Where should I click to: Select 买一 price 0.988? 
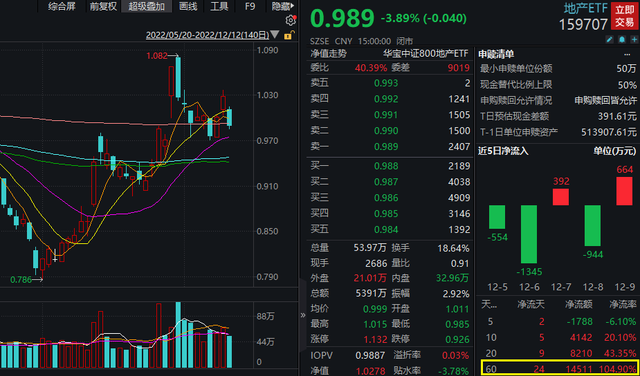[x=386, y=166]
